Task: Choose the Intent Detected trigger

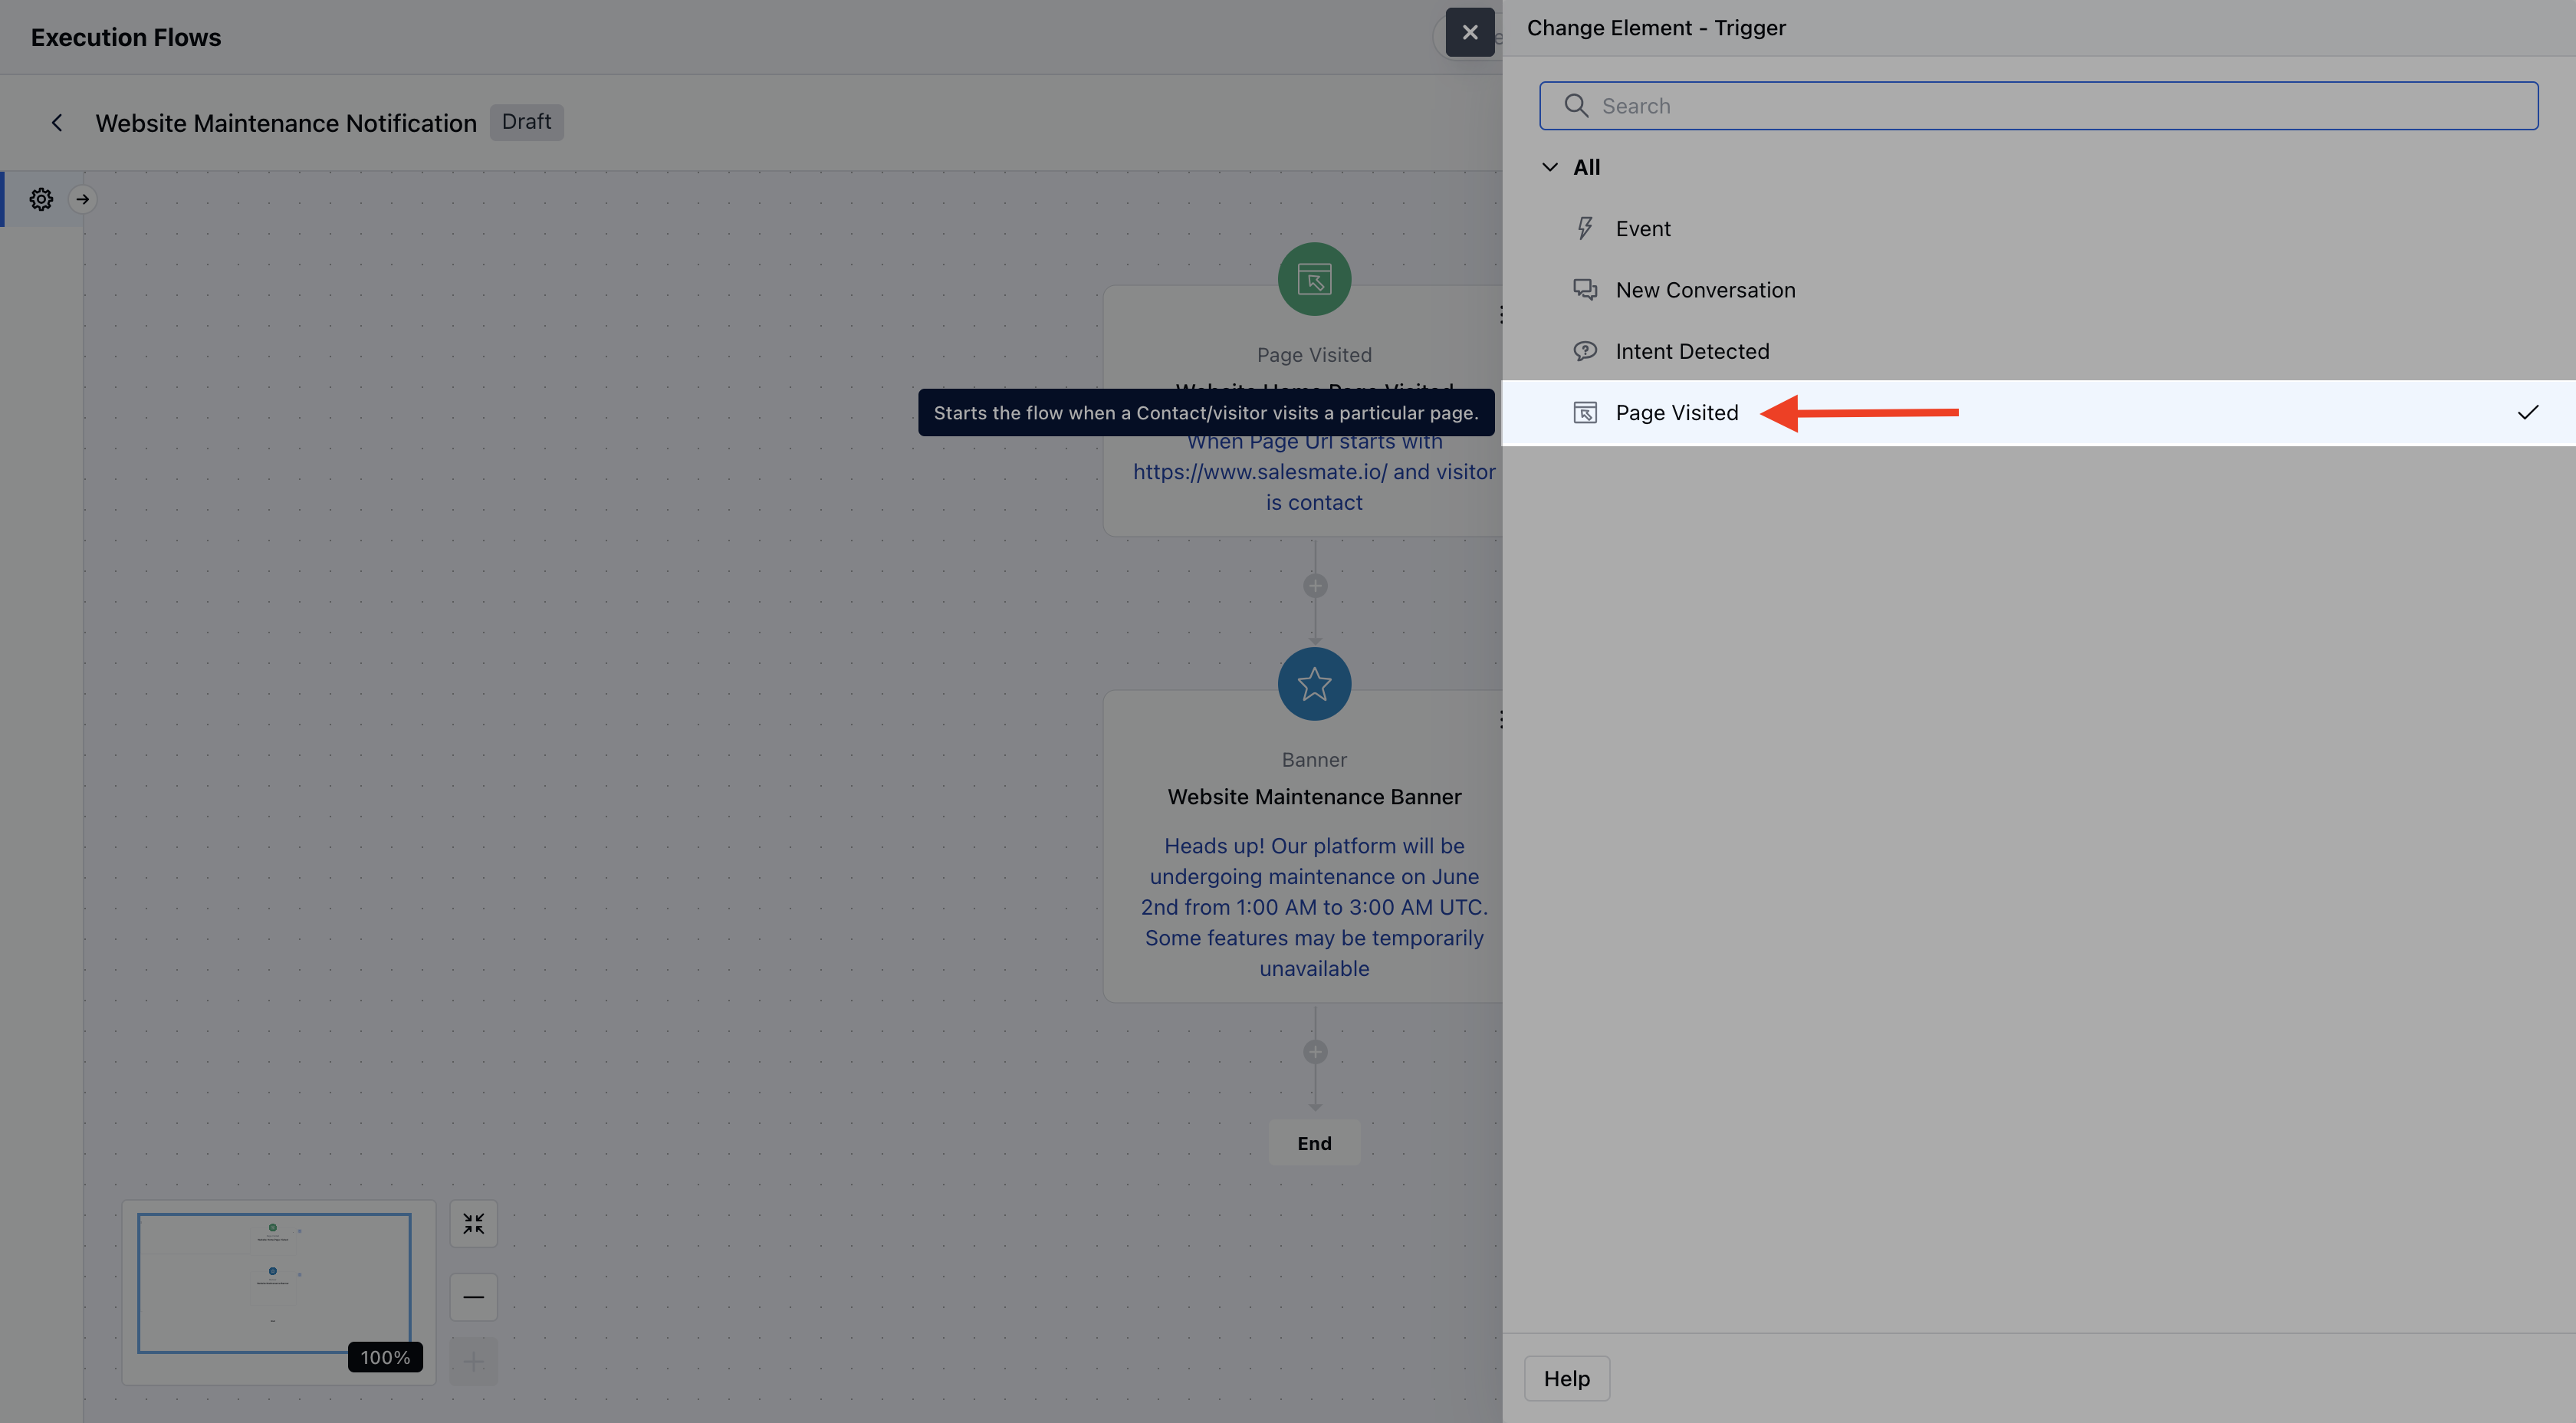Action: coord(1691,352)
